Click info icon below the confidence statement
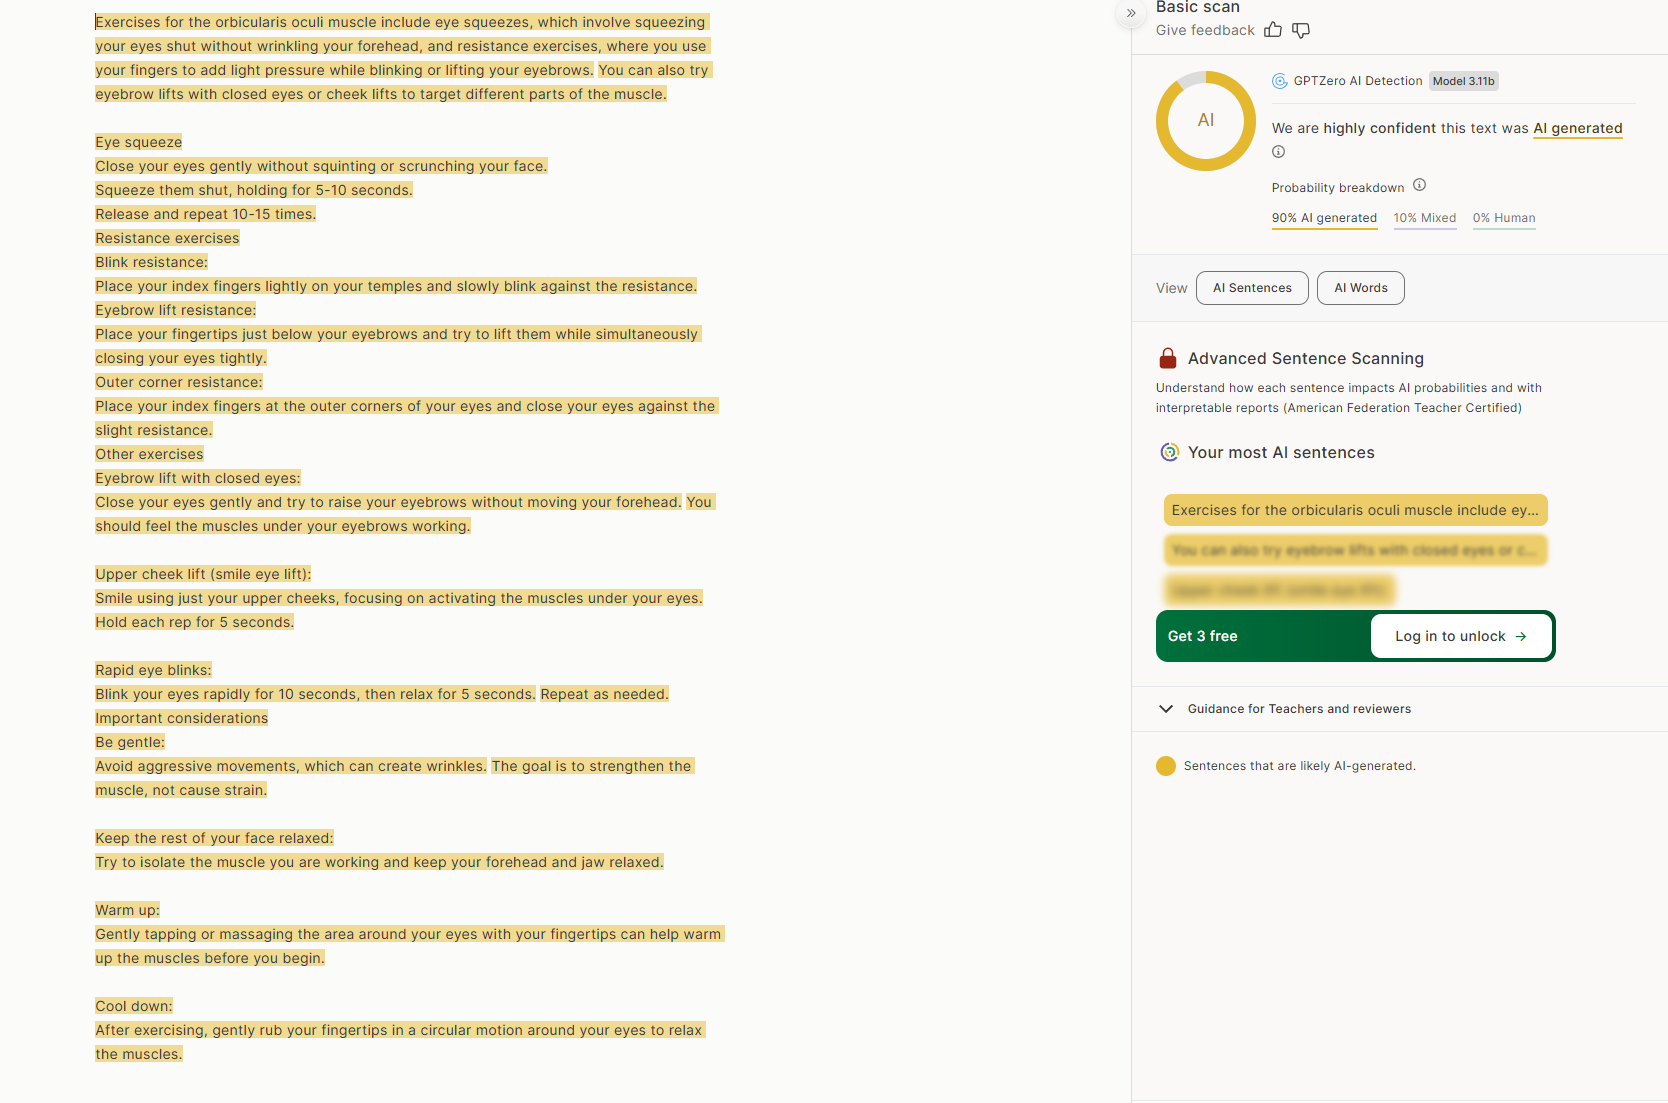The width and height of the screenshot is (1668, 1103). pyautogui.click(x=1278, y=152)
